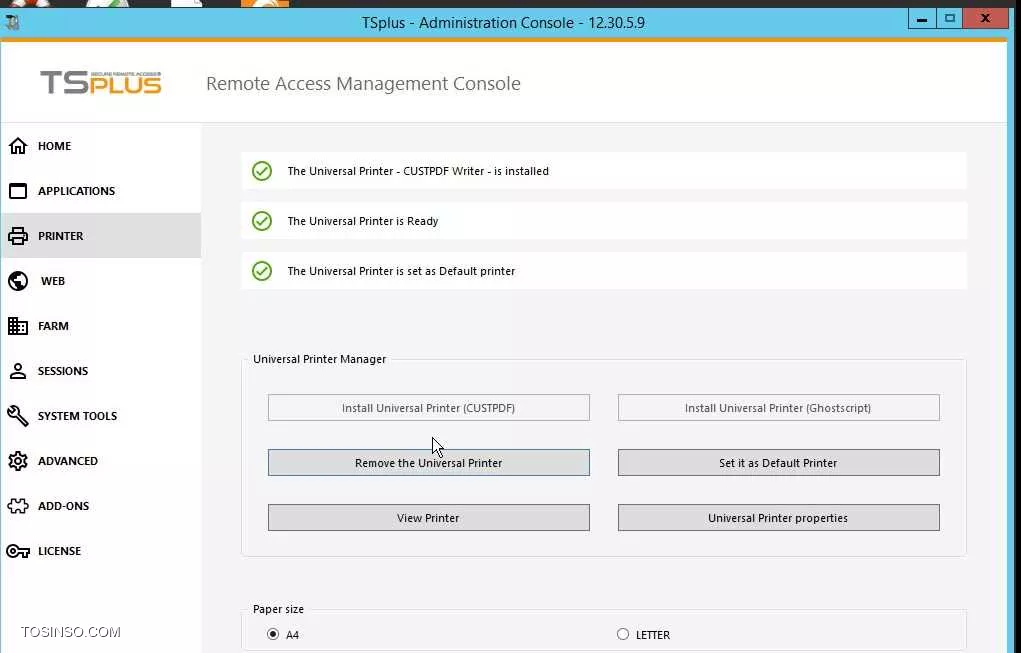1021x653 pixels.
Task: Click green check icon beside Printer is Ready
Action: coord(262,221)
